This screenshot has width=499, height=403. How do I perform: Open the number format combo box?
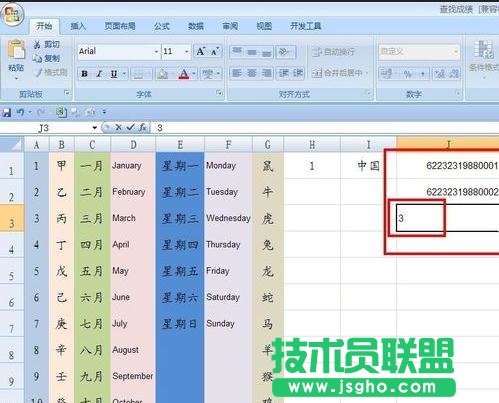(419, 52)
